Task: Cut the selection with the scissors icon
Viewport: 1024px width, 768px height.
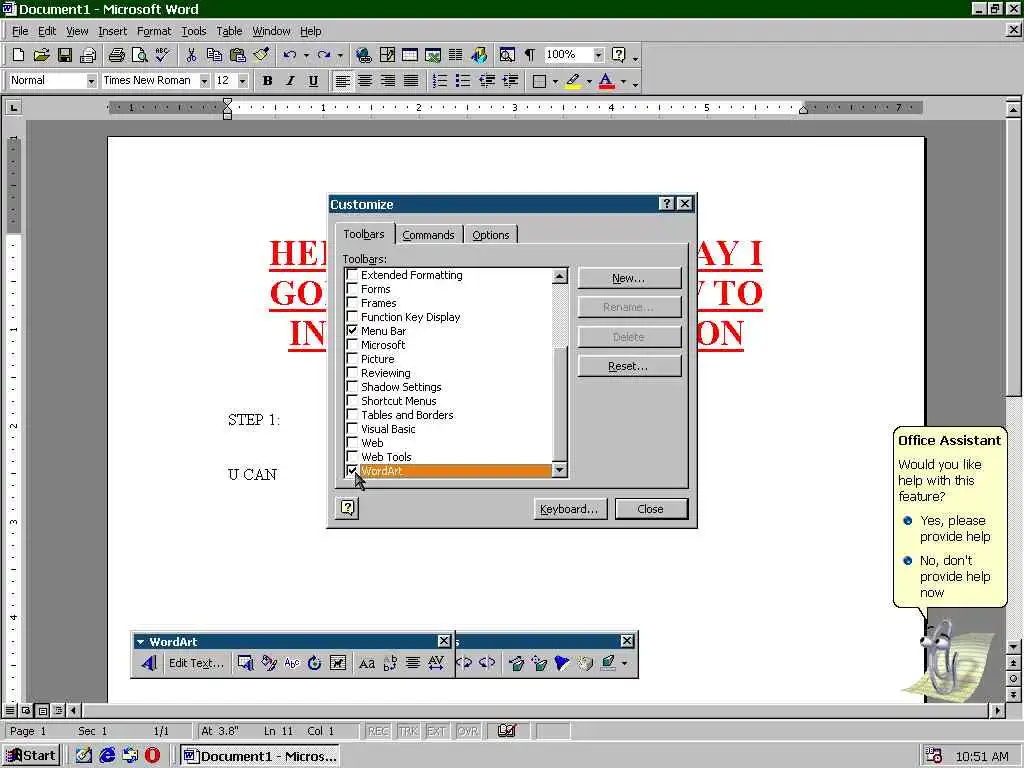Action: (191, 55)
